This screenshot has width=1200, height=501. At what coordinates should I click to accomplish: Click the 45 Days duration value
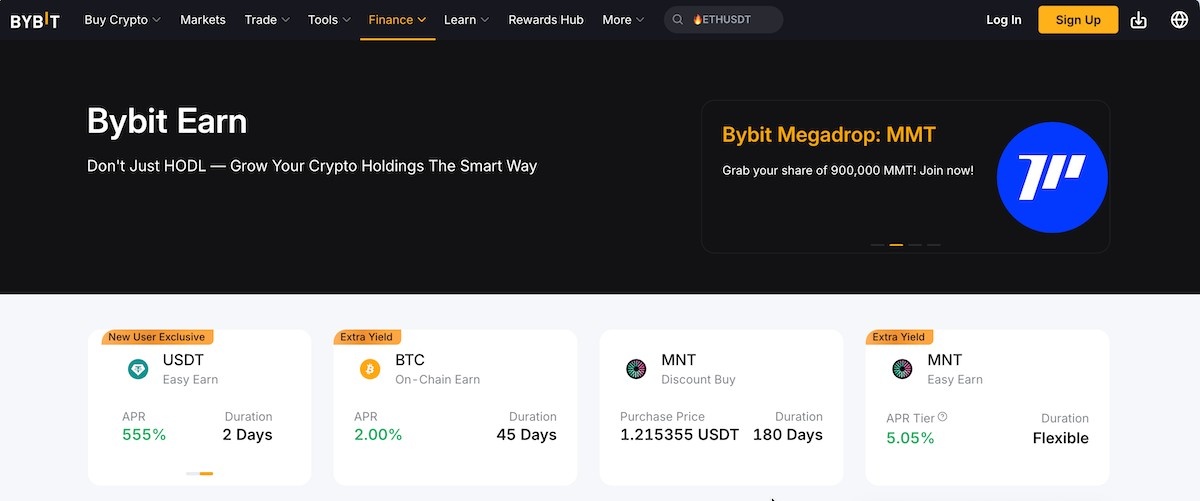tap(527, 435)
